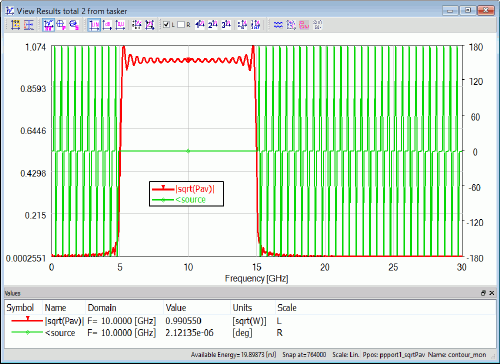Click the Name column header

[x=55, y=308]
